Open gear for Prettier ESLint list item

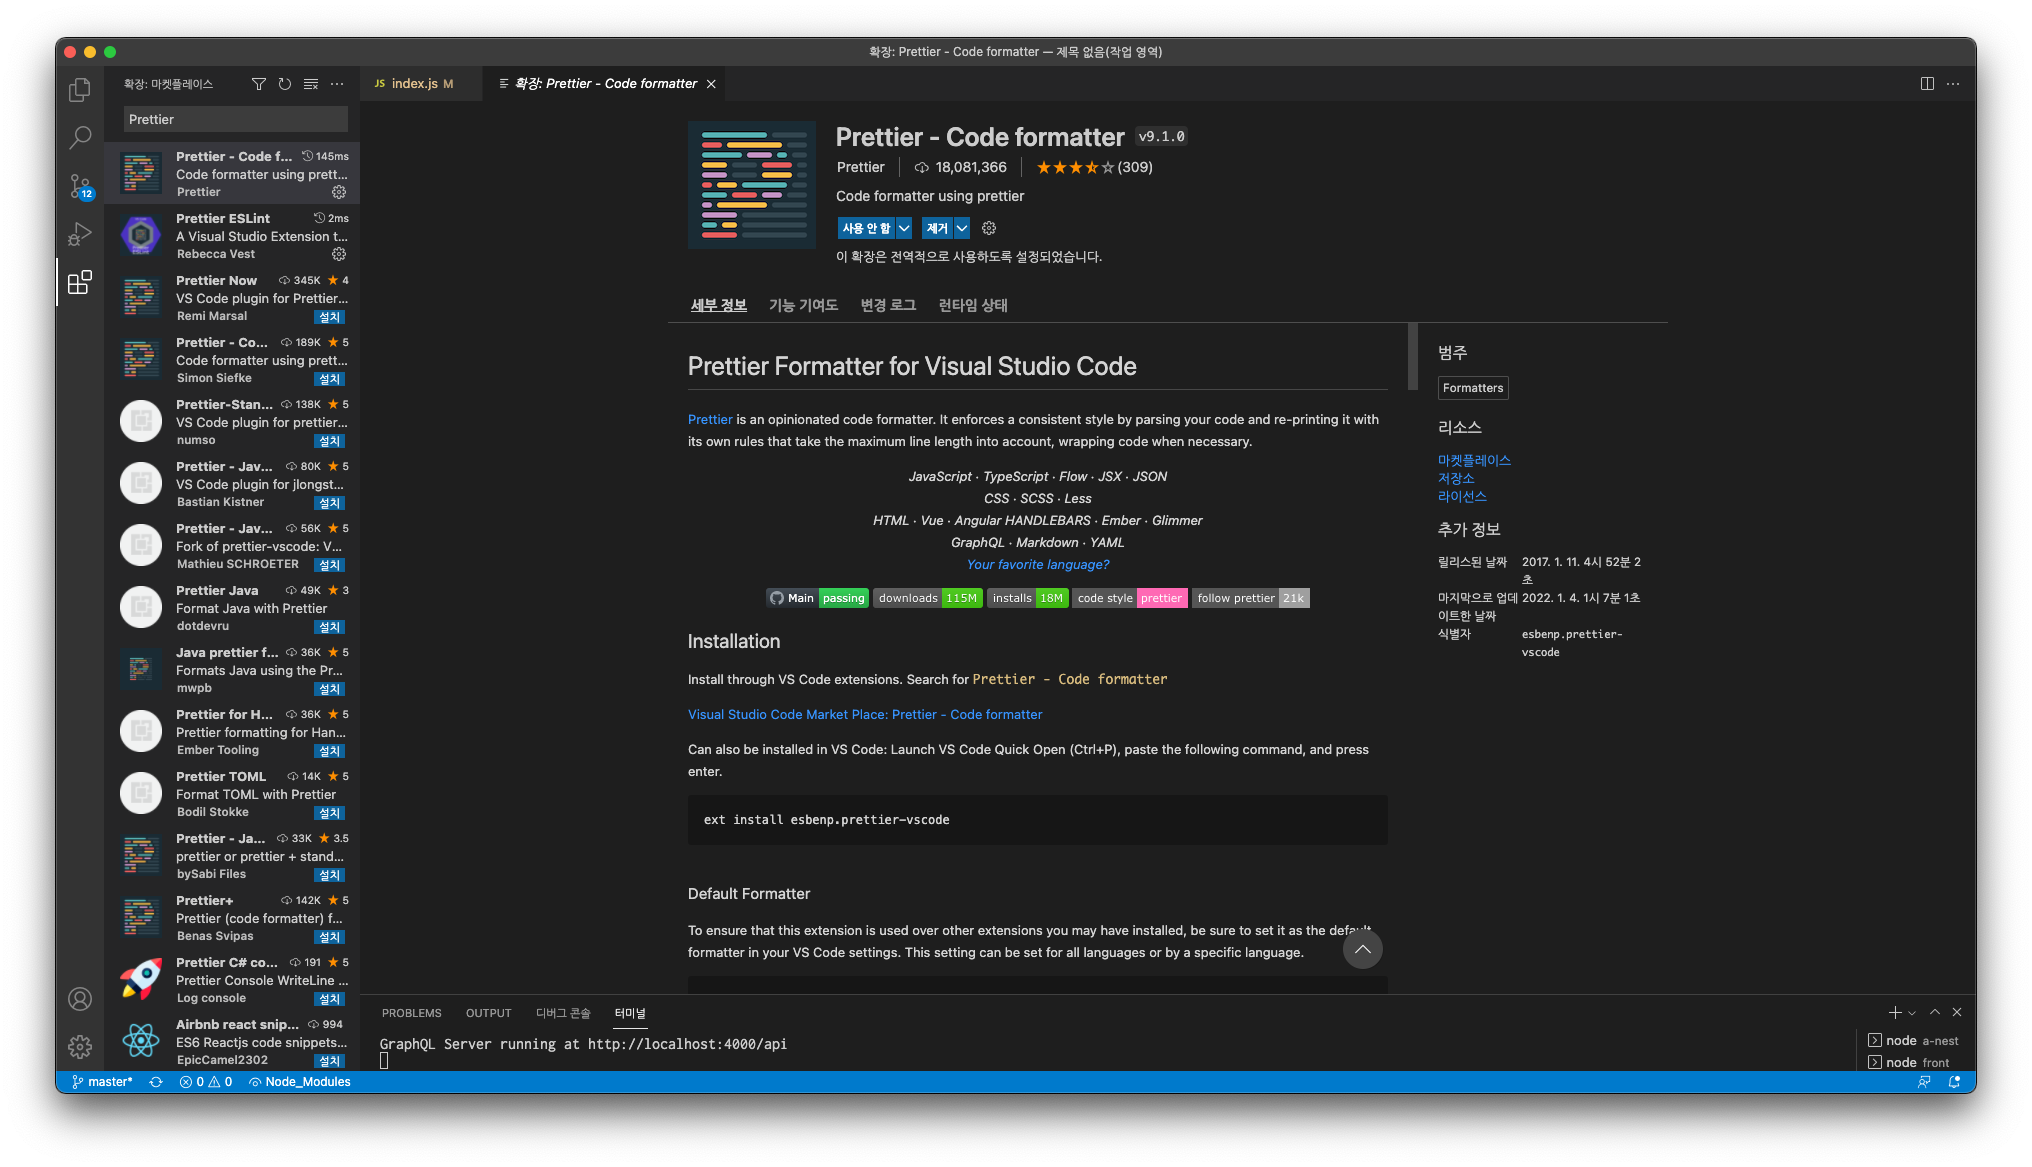click(339, 254)
